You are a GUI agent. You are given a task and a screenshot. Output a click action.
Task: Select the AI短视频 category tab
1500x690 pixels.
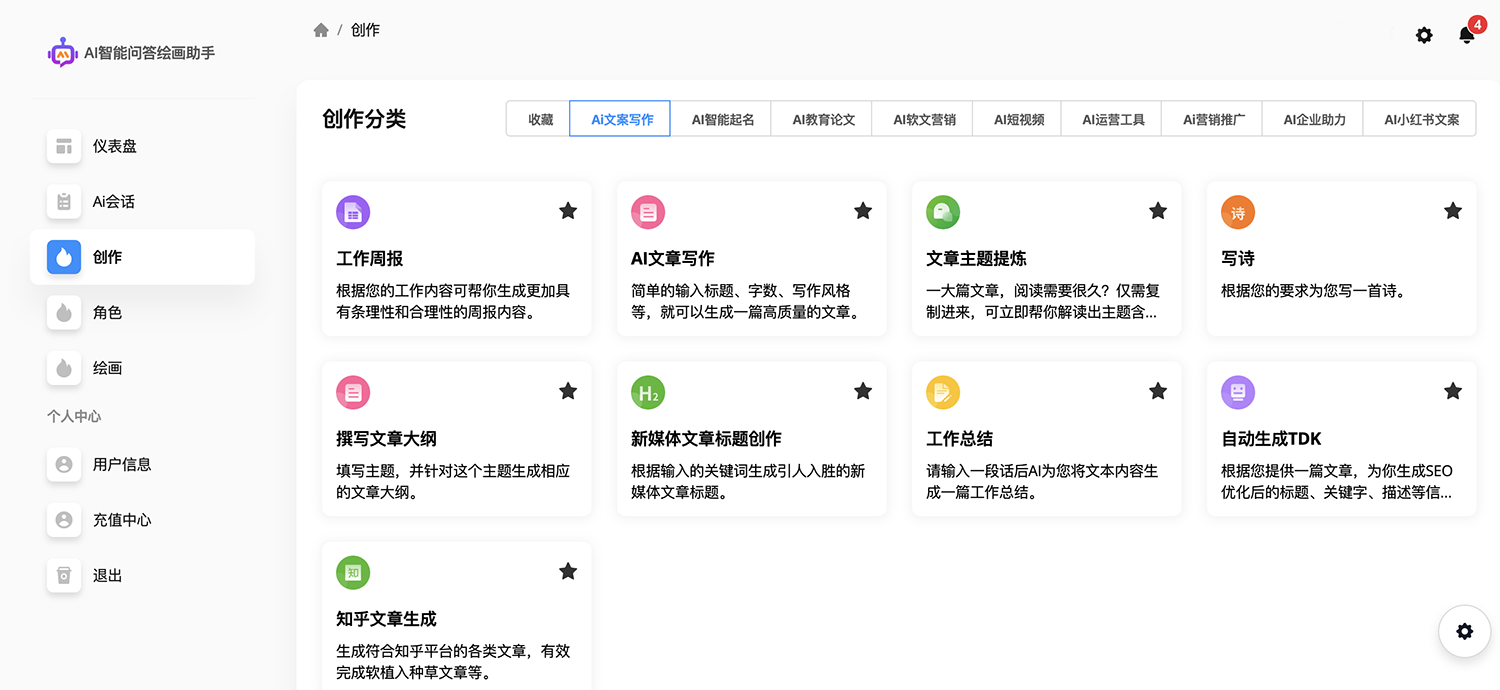click(x=1019, y=119)
